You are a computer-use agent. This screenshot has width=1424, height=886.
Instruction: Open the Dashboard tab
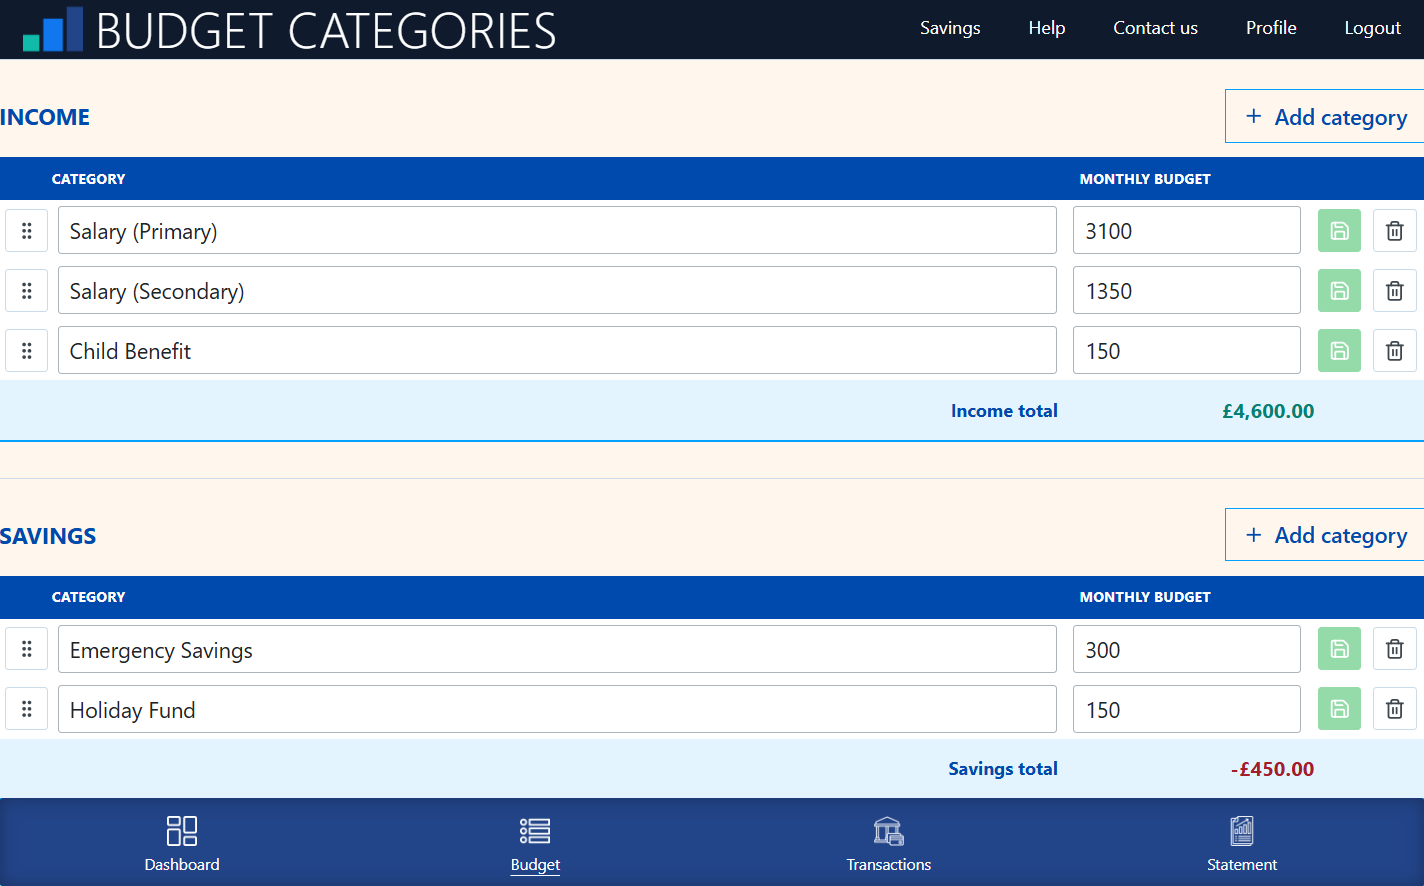[x=182, y=844]
